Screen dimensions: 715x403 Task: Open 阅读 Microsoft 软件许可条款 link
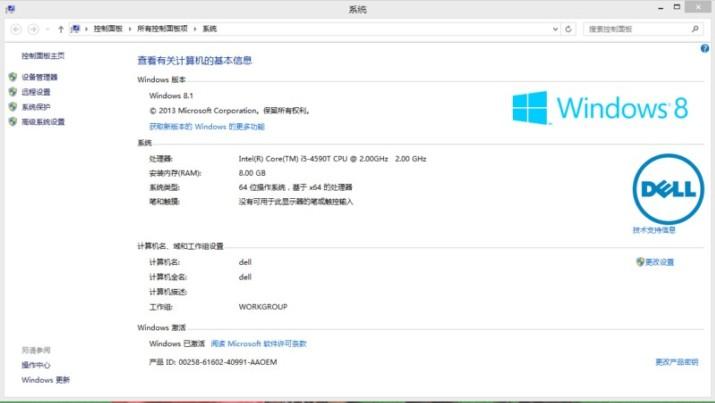coord(259,344)
